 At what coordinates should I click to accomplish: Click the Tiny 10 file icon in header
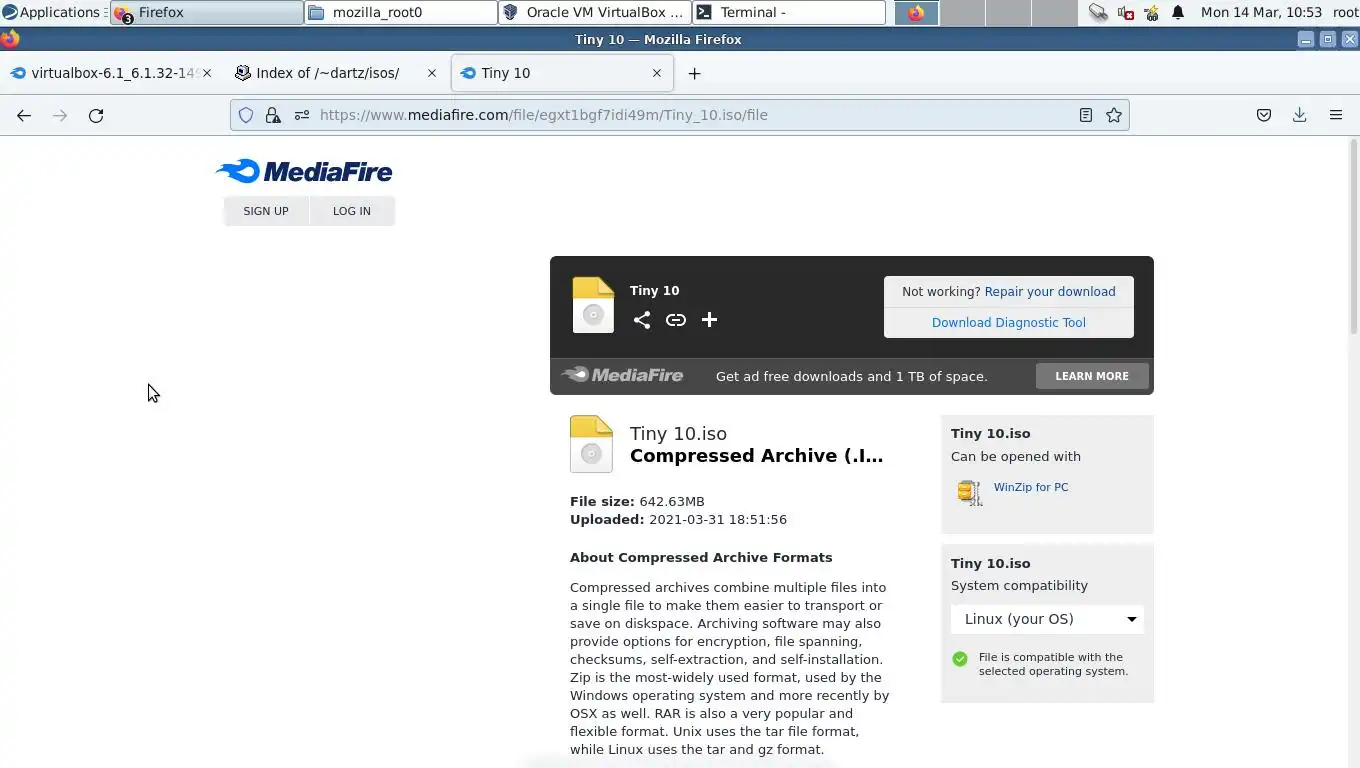593,305
